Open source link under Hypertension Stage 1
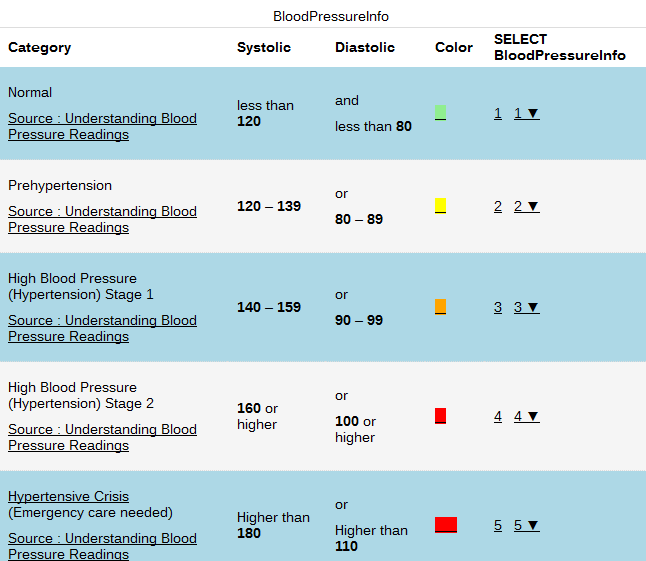This screenshot has width=646, height=561. (x=102, y=328)
